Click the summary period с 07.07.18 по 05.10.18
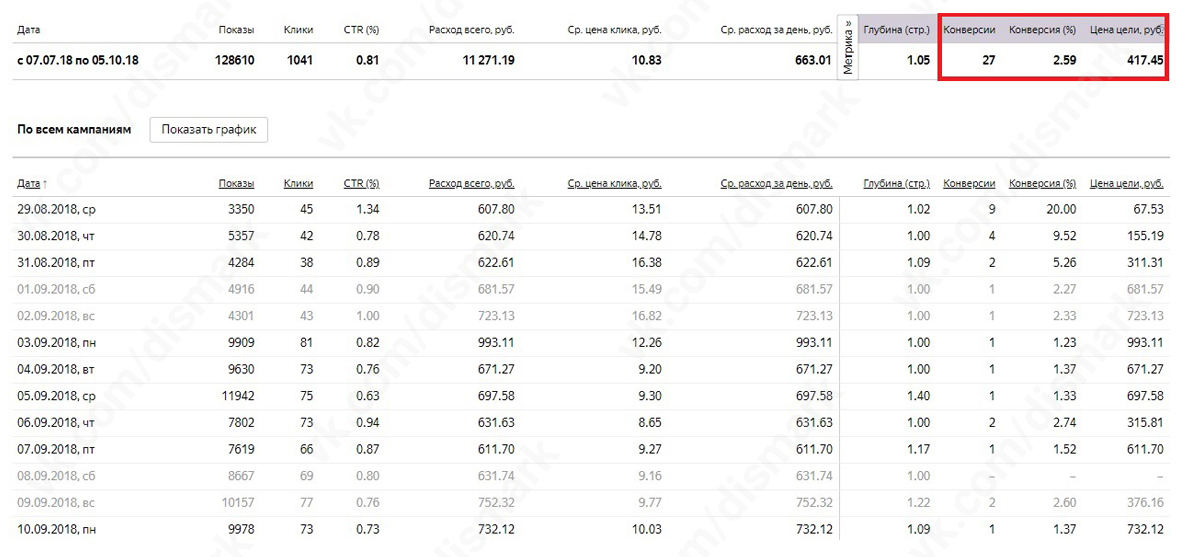Screen dimensions: 1179x557 [x=77, y=61]
